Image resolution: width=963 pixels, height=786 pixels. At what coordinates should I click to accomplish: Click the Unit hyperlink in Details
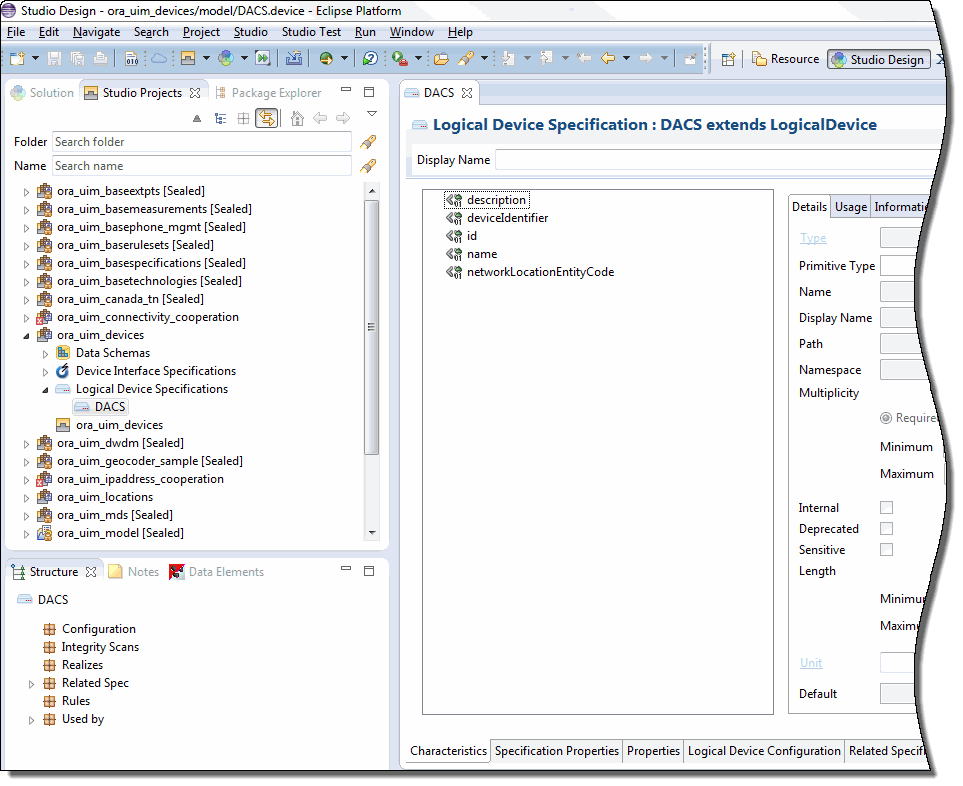coord(811,663)
